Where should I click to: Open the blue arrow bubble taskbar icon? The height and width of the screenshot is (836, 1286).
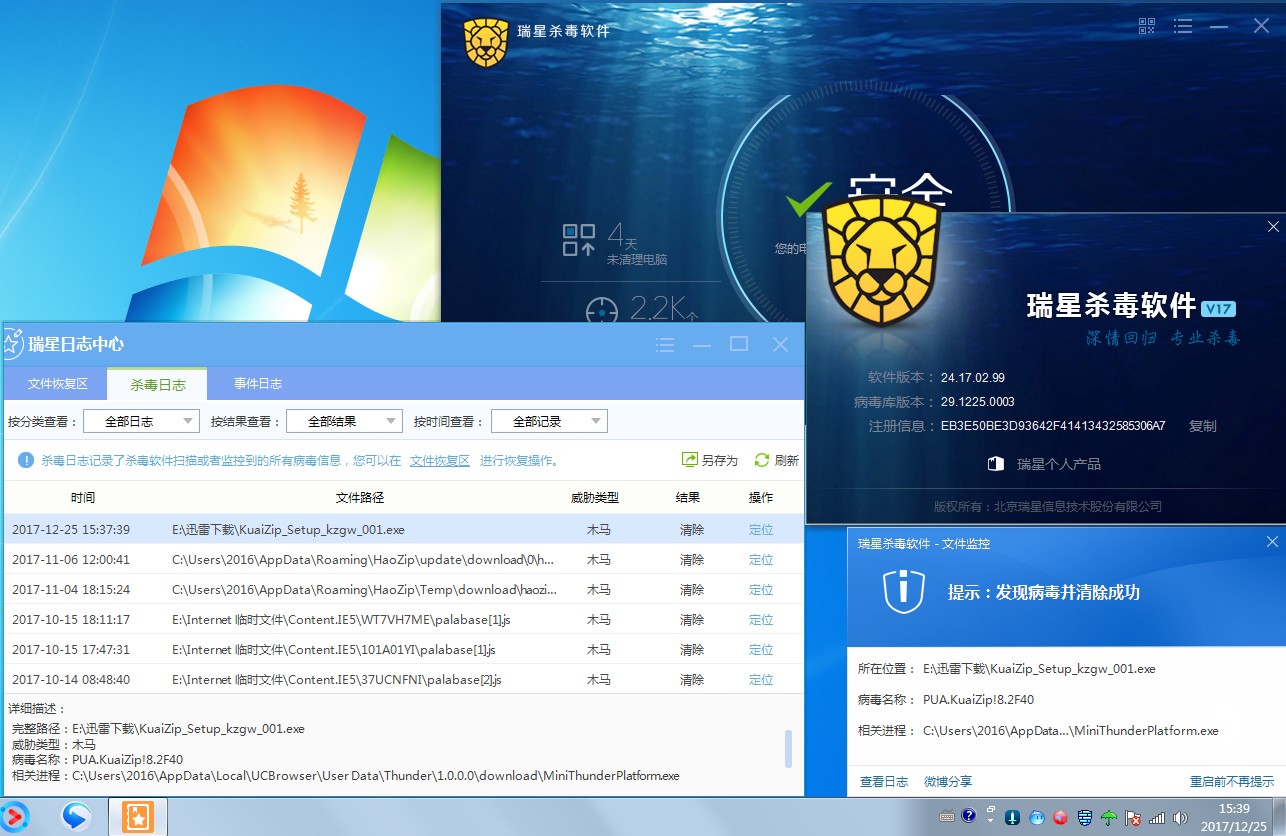[x=75, y=817]
